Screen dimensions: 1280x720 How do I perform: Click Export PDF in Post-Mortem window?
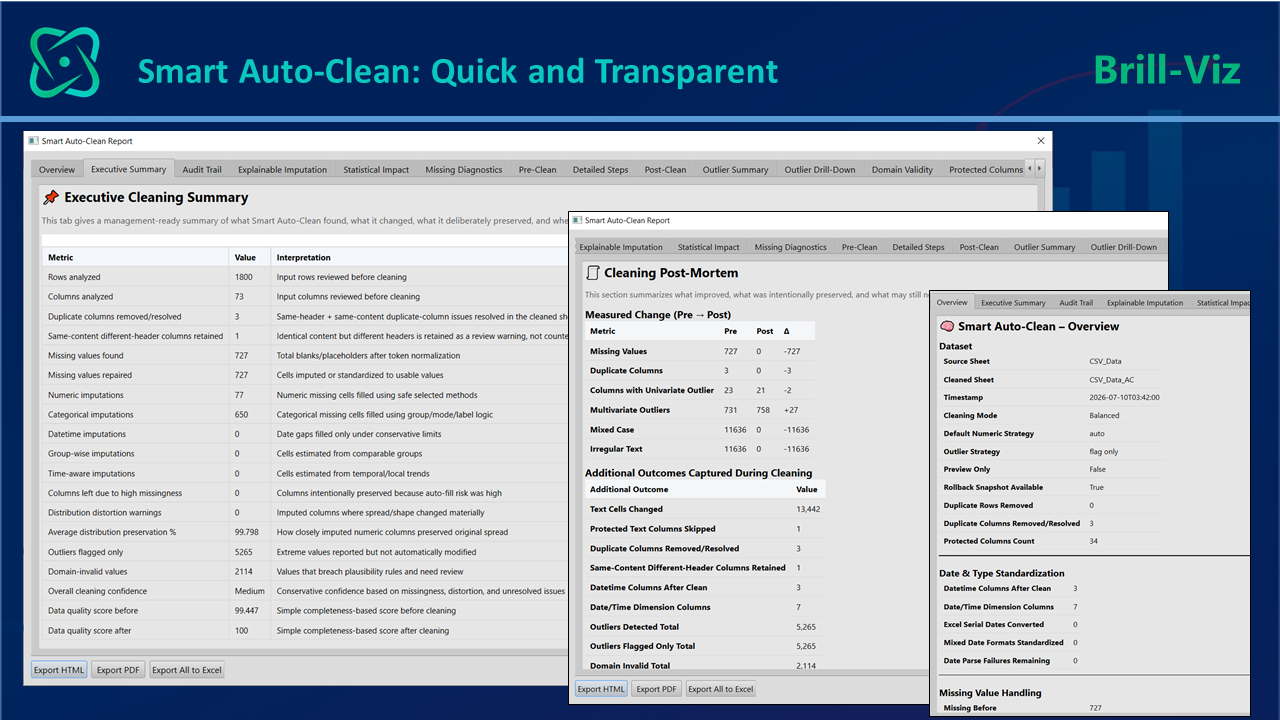[x=657, y=689]
